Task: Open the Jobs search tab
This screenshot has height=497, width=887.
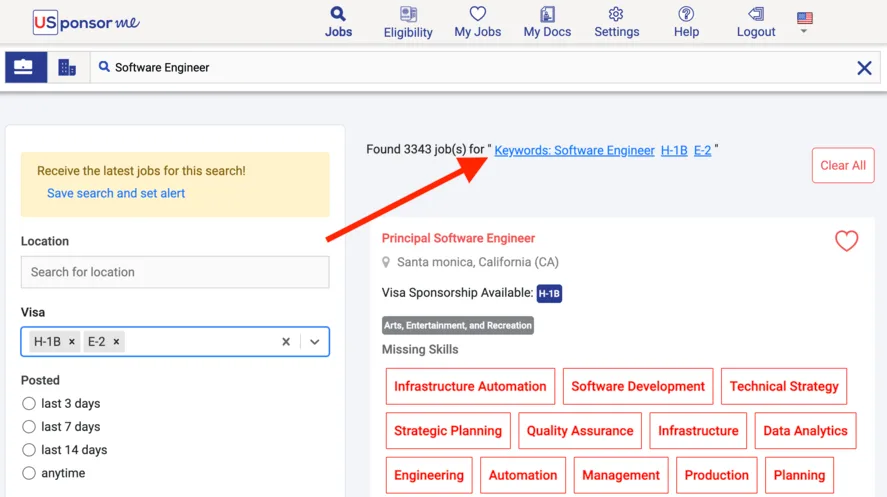Action: (x=338, y=22)
